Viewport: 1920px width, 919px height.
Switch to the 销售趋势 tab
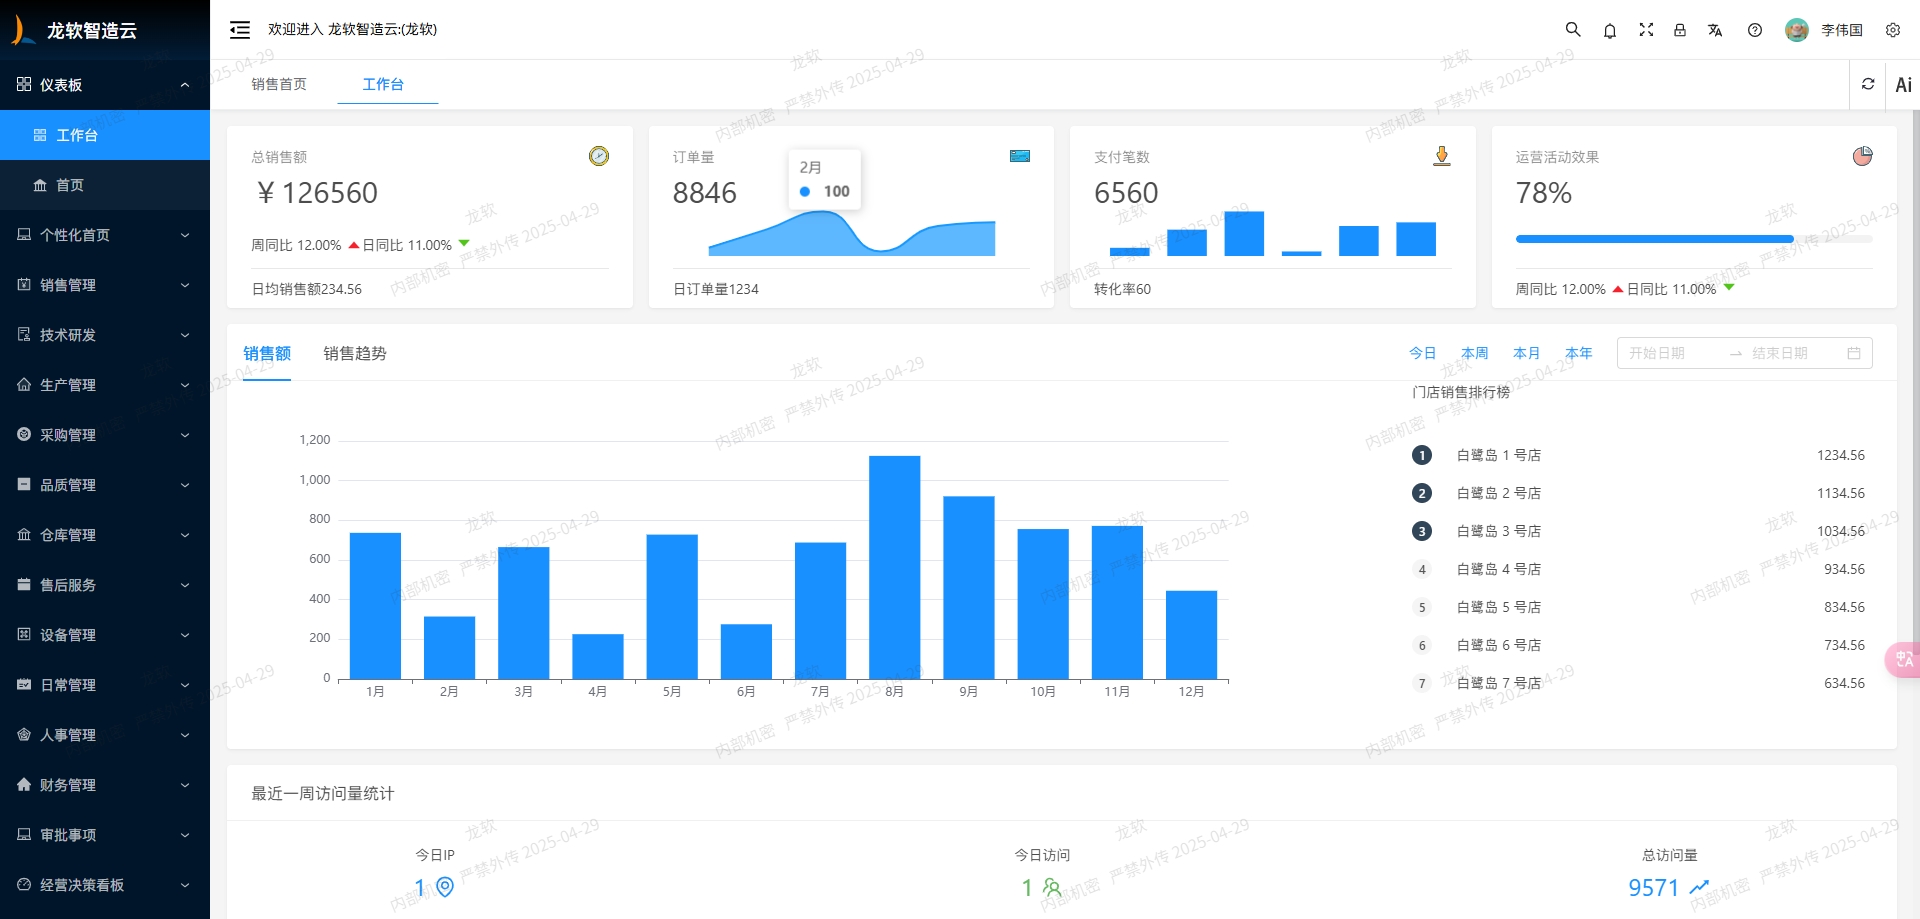coord(355,353)
